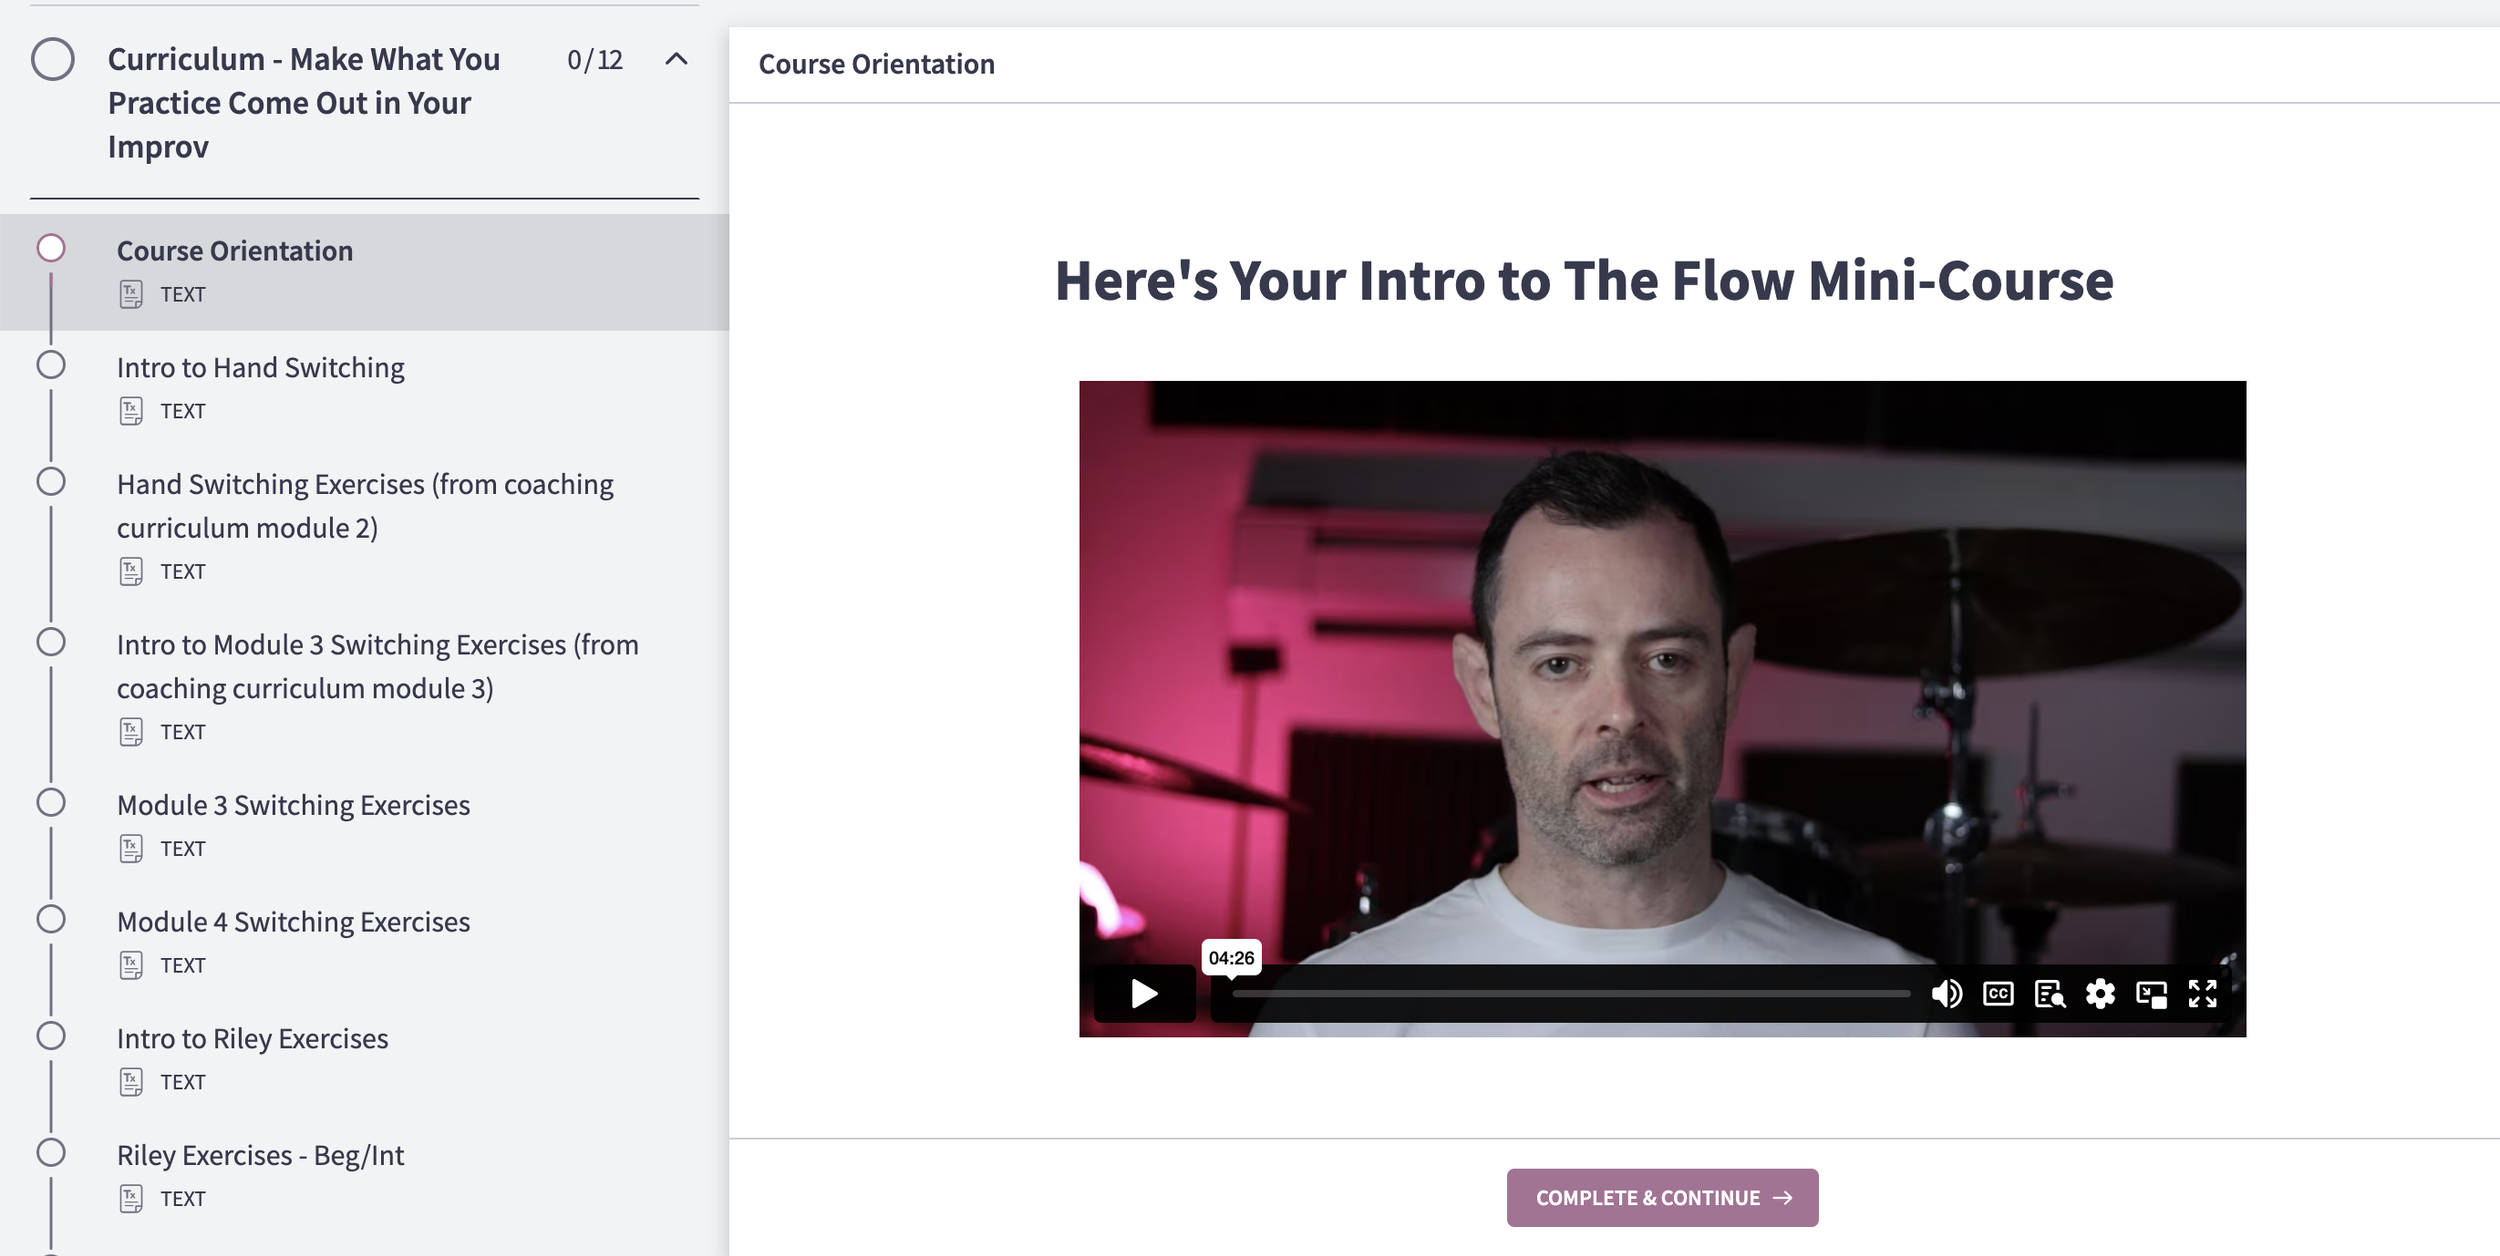Open the video transcript search
The height and width of the screenshot is (1256, 2500).
coord(2049,994)
